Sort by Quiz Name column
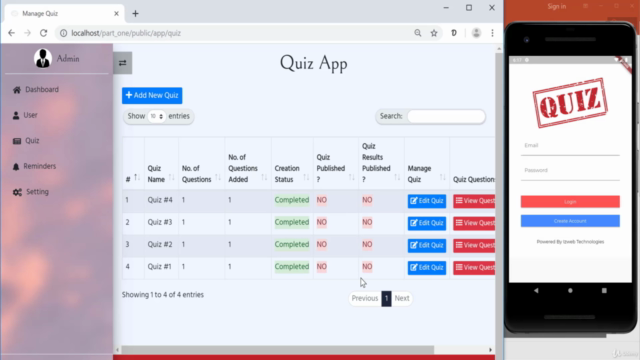Viewport: 640px width, 360px height. point(161,163)
